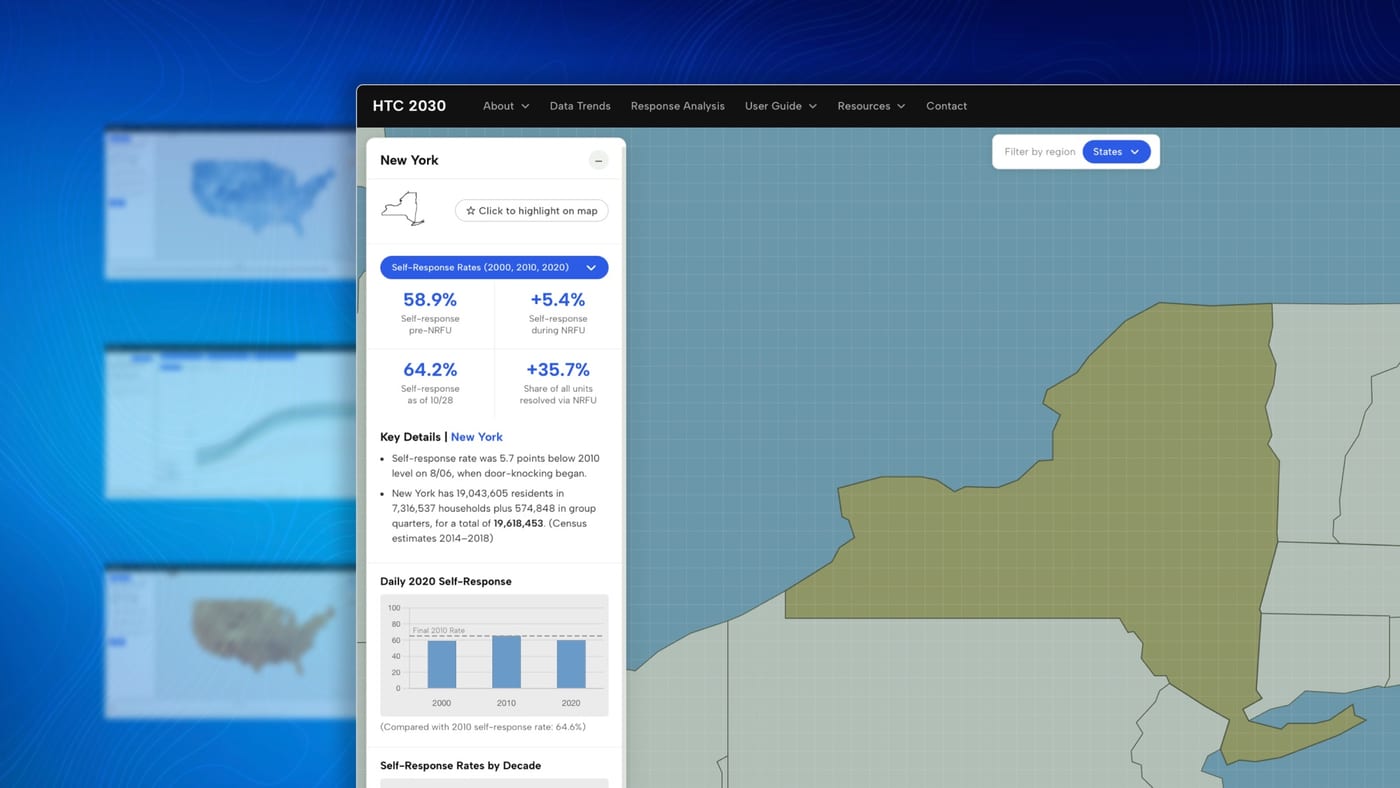Click the 58.9% pre-NRFU self-response value

pos(430,300)
